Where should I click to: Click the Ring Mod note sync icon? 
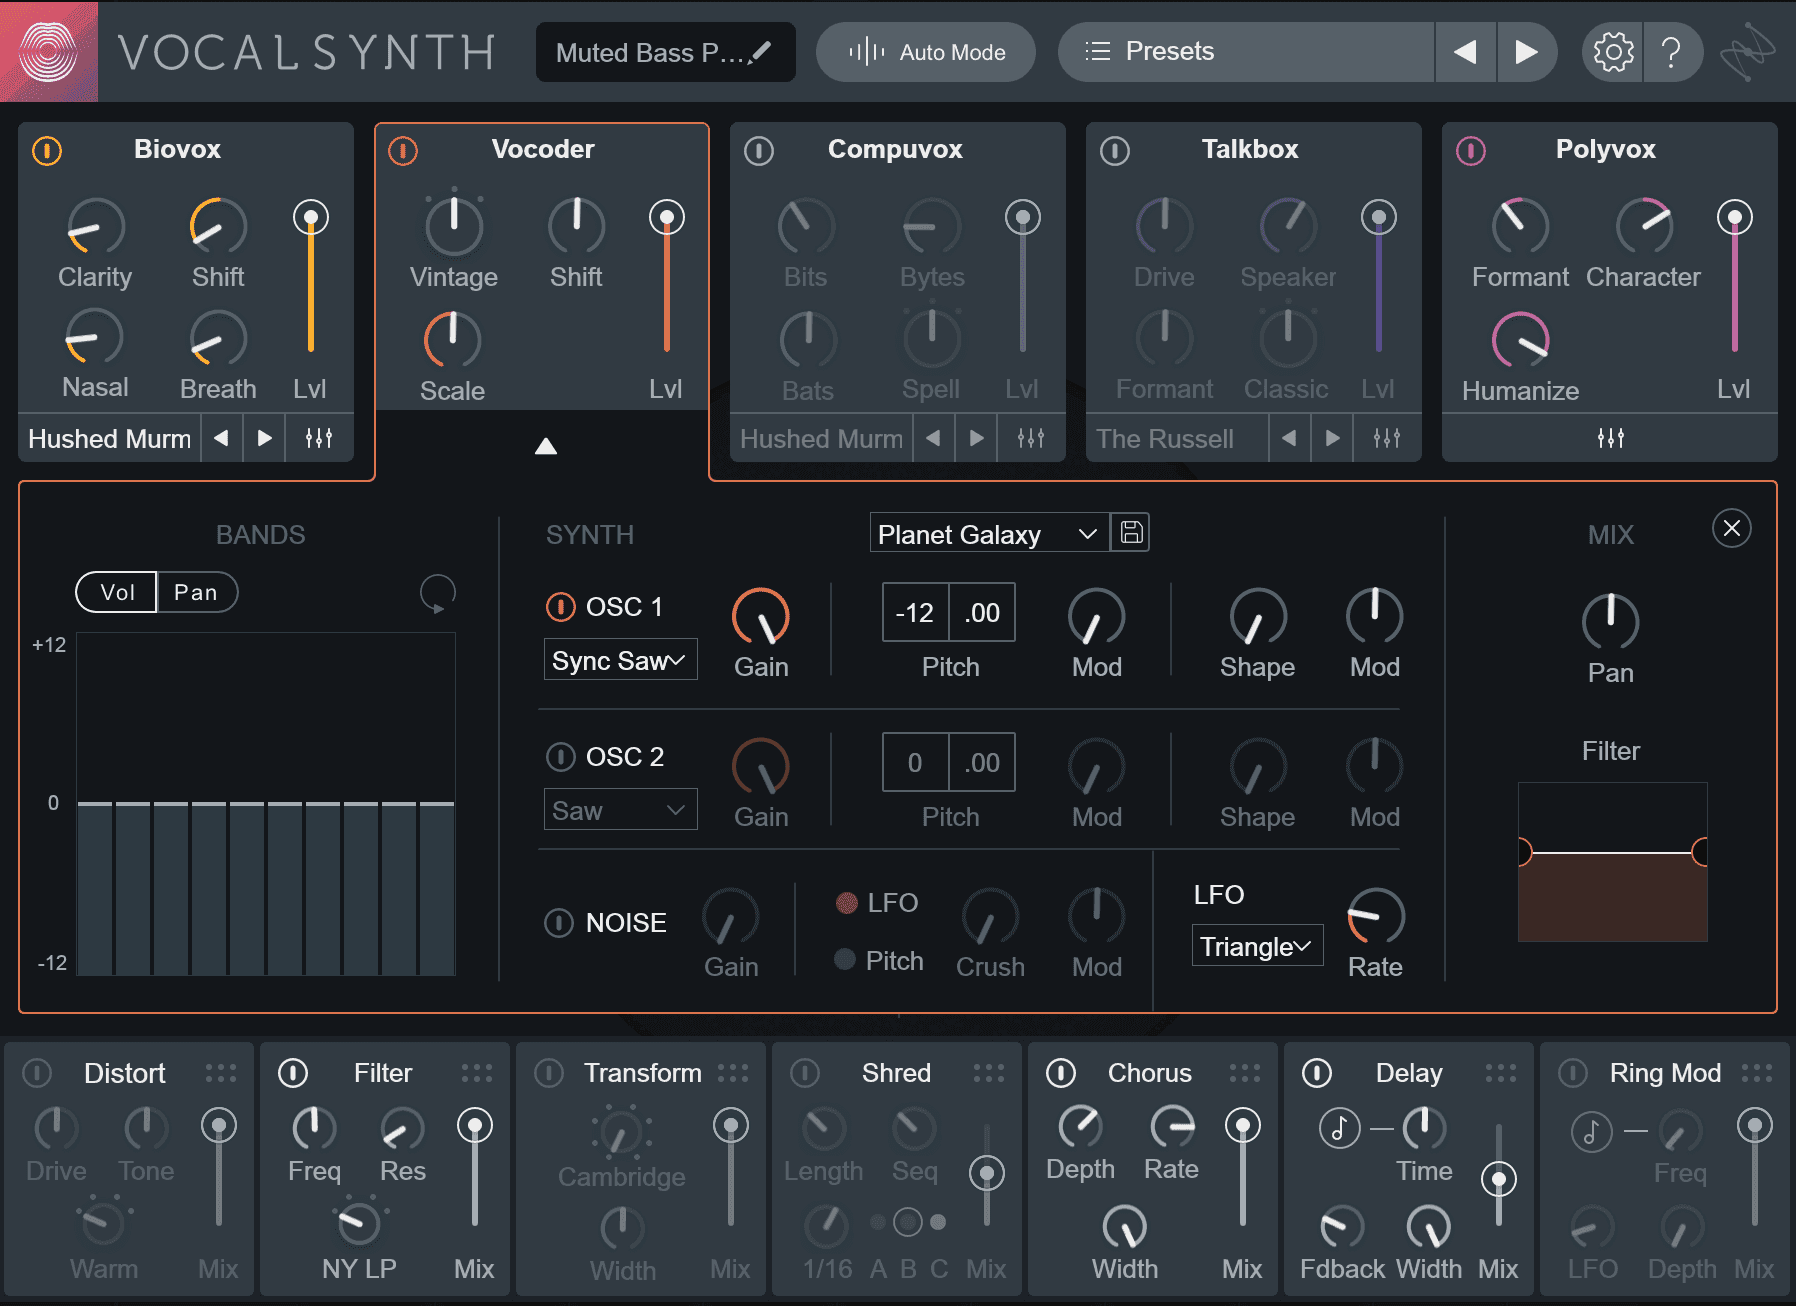point(1591,1131)
